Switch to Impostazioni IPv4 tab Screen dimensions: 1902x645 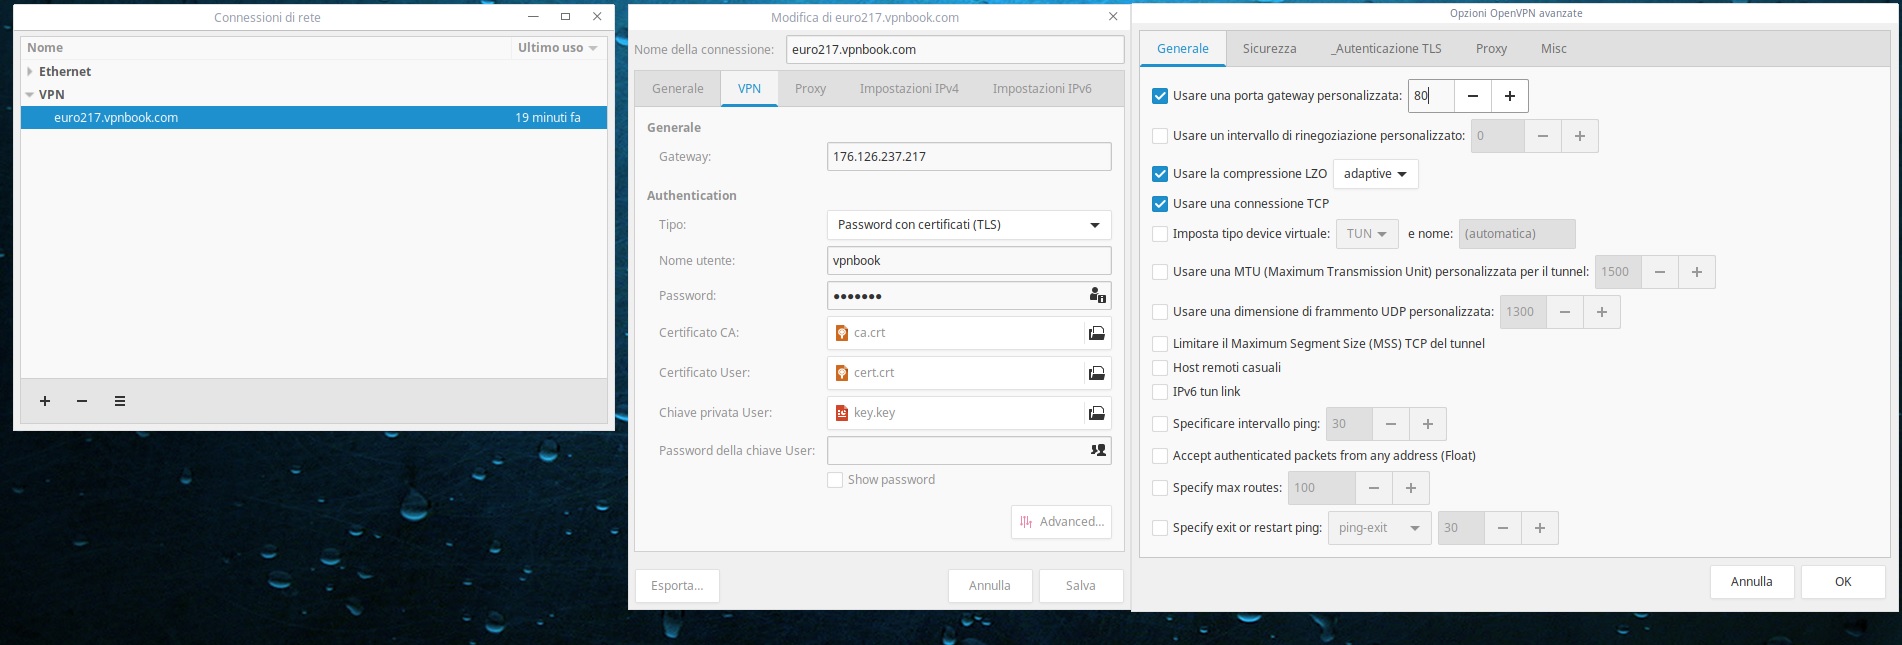pos(909,89)
